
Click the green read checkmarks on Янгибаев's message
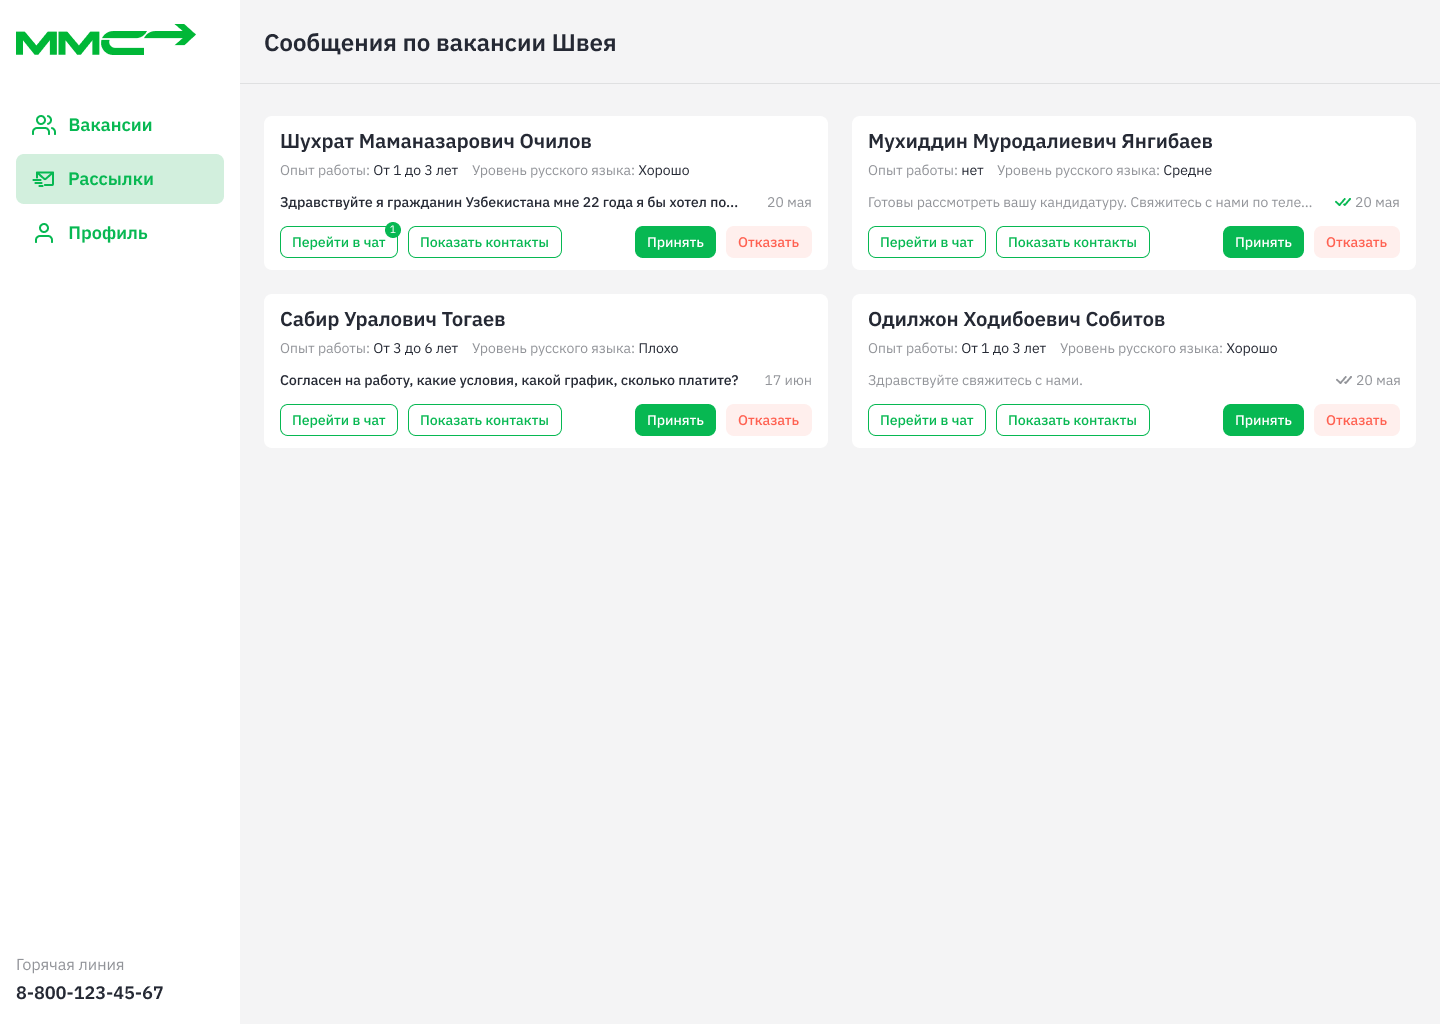coord(1343,202)
